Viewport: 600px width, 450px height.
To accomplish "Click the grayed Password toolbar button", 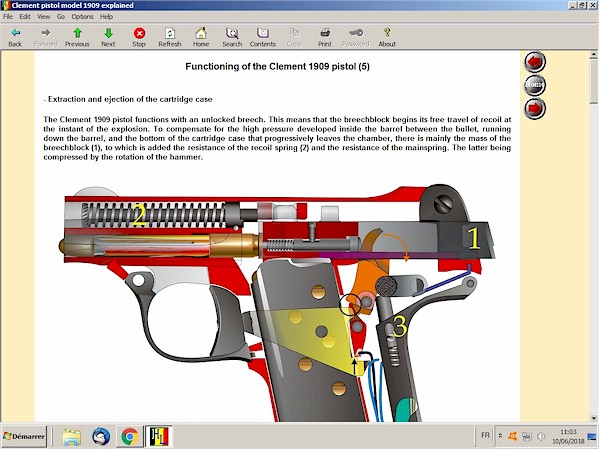I will pos(356,38).
